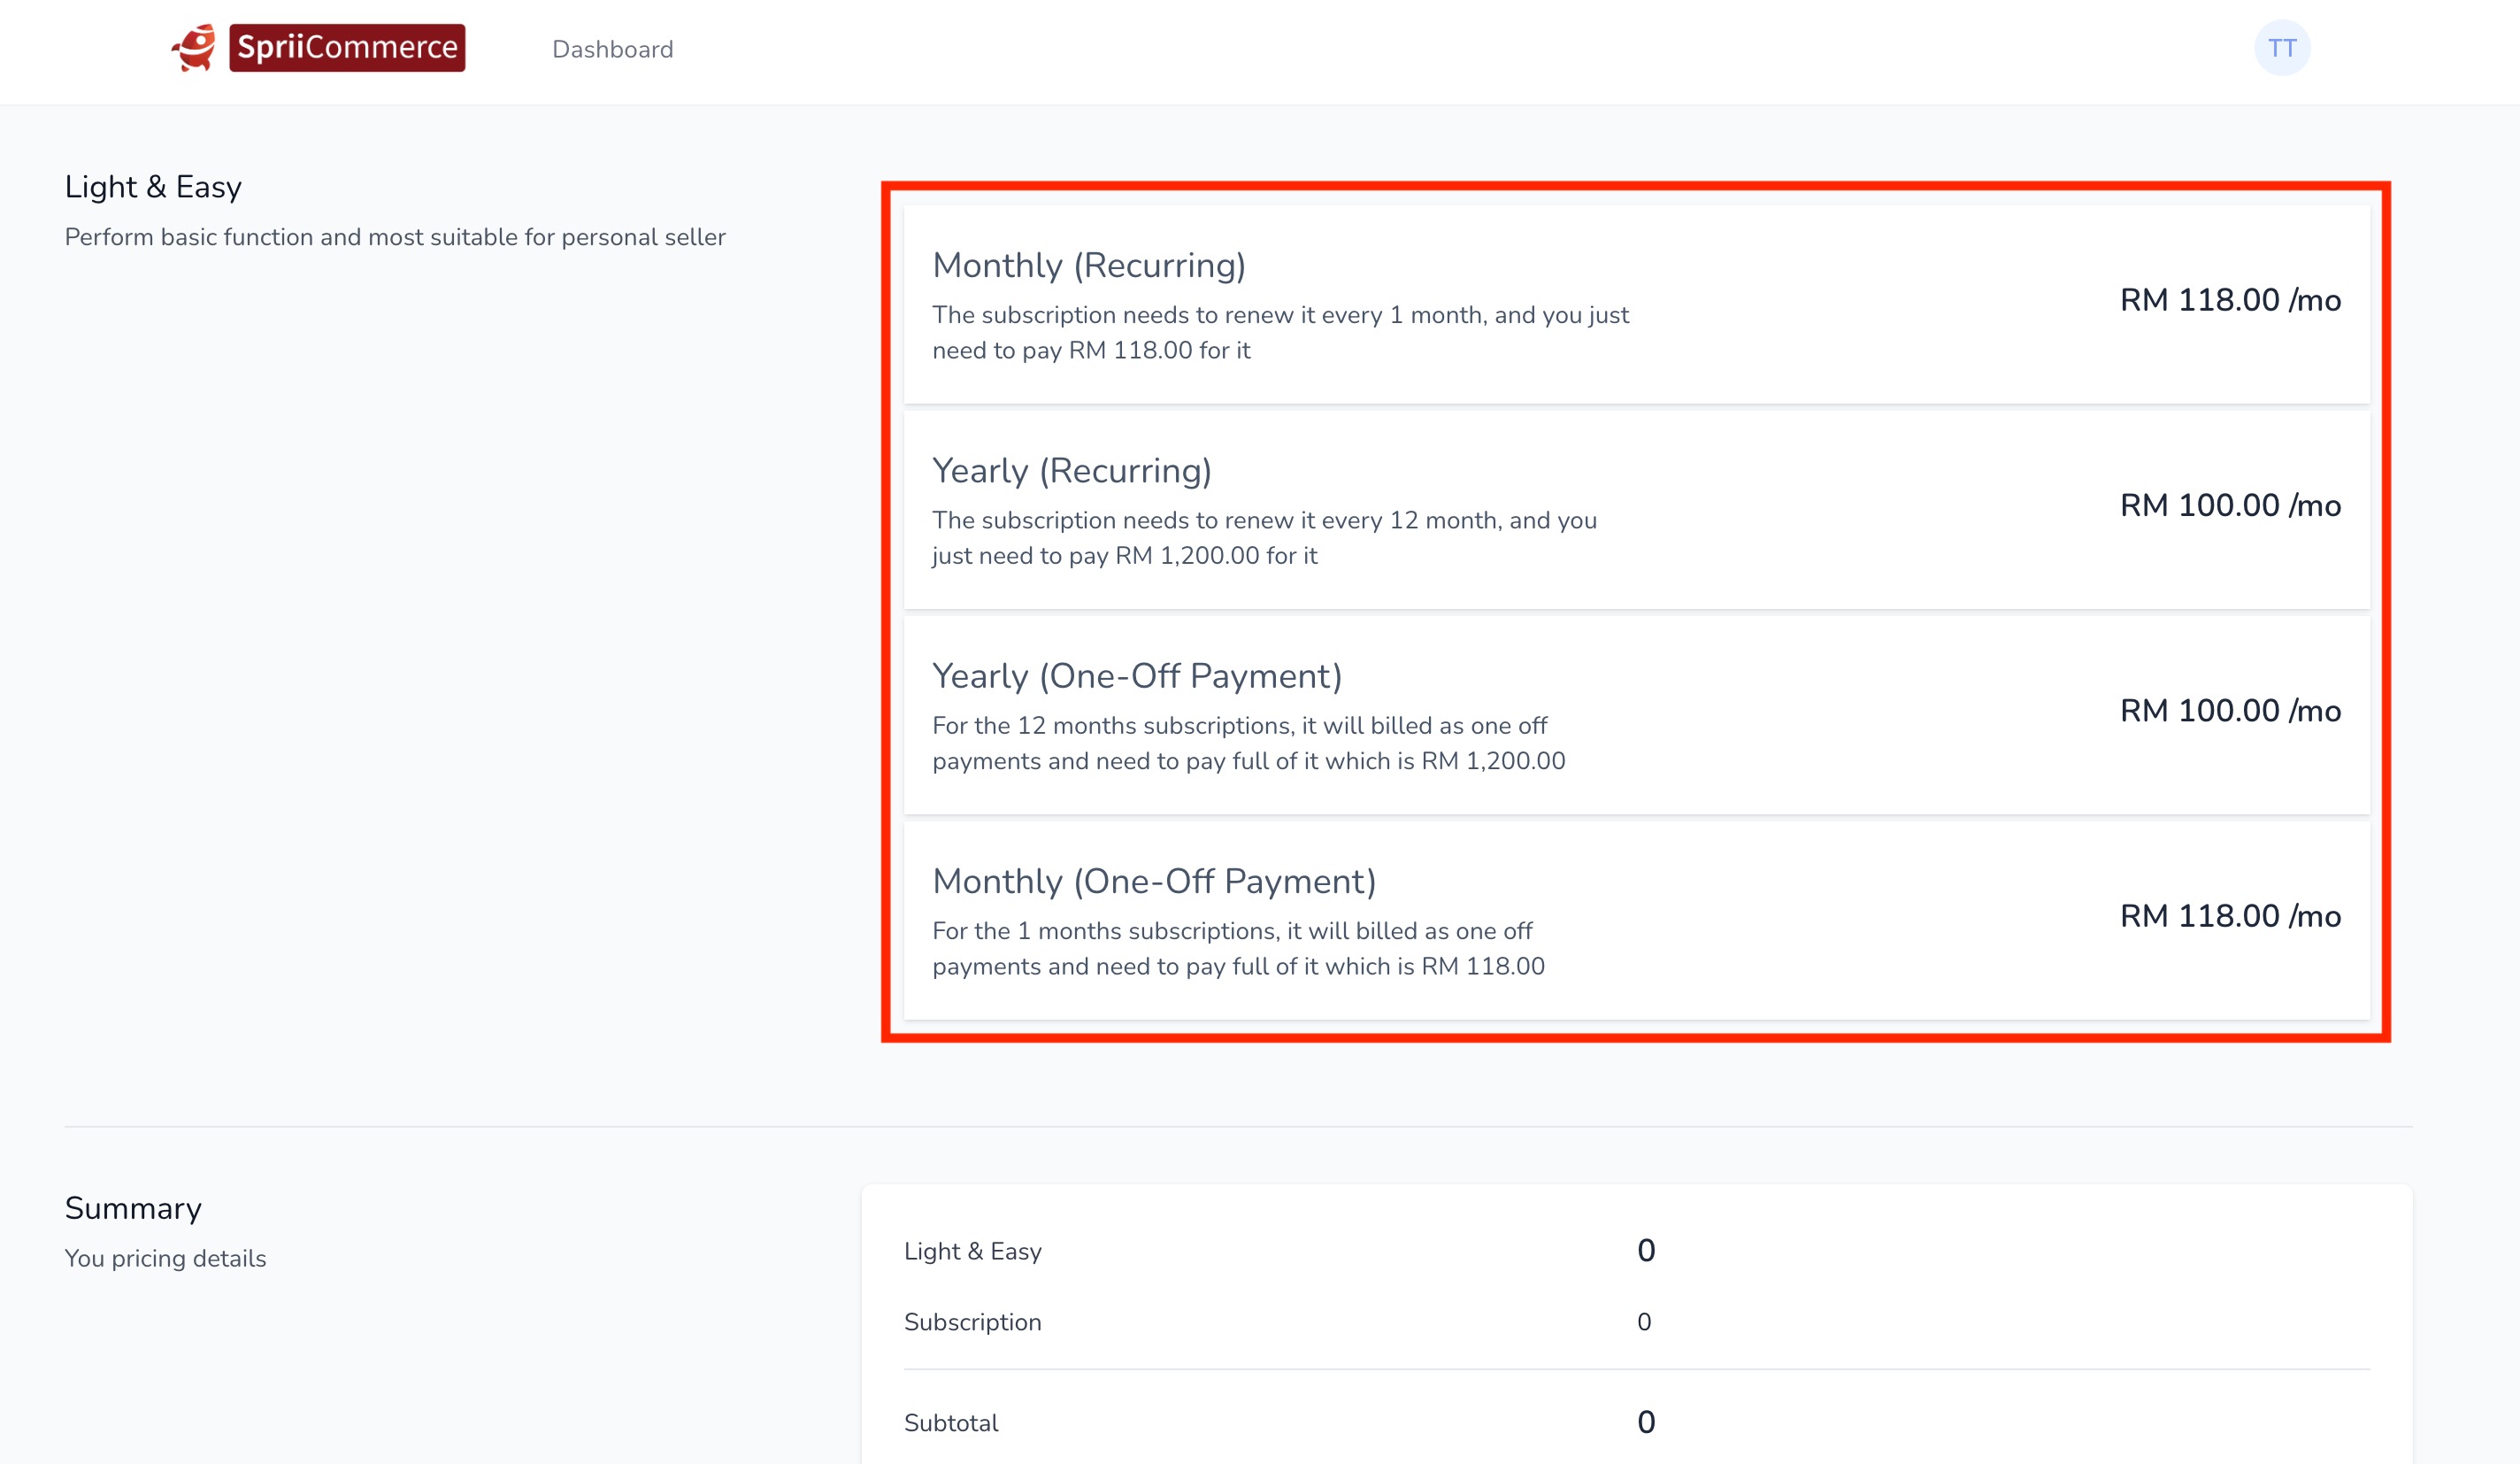Click RM 118.00 /mo on Monthly Recurring
Image resolution: width=2520 pixels, height=1464 pixels.
[x=2229, y=300]
